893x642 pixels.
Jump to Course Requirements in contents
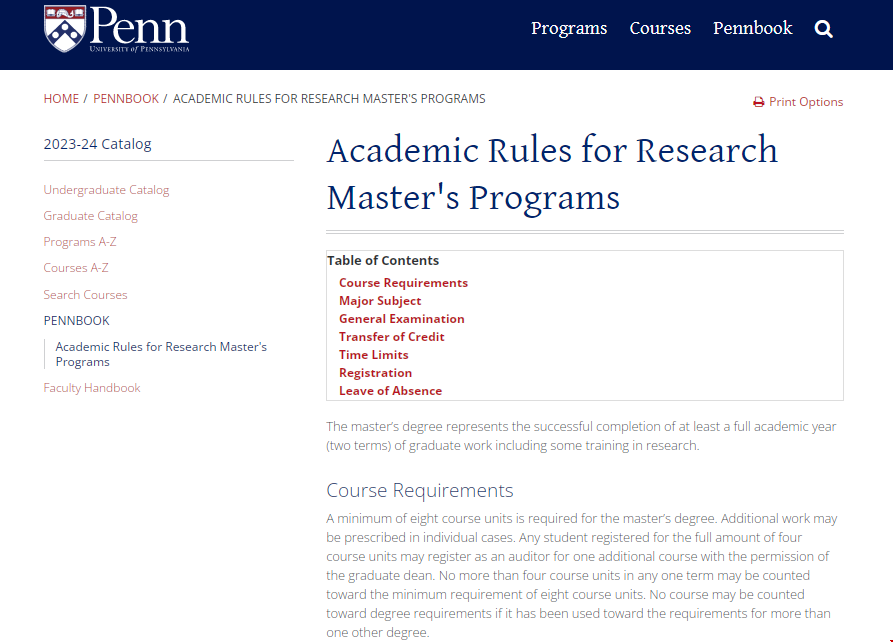pos(403,283)
